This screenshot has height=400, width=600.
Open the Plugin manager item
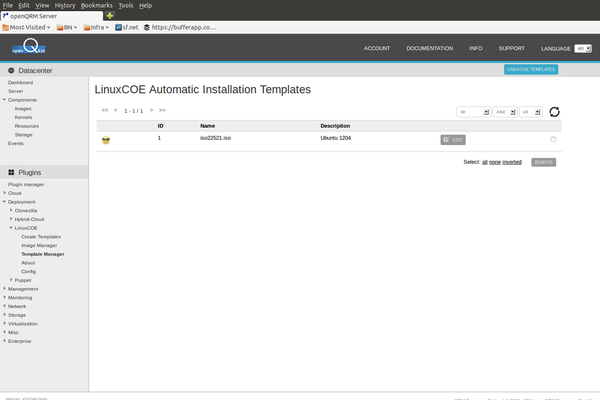coord(26,184)
